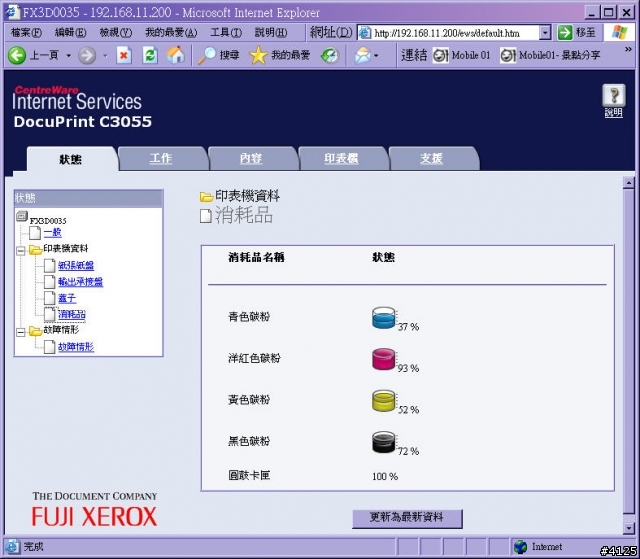Screen dimensions: 640x559
Task: Open the 消耗品 link in tree
Action: [72, 314]
